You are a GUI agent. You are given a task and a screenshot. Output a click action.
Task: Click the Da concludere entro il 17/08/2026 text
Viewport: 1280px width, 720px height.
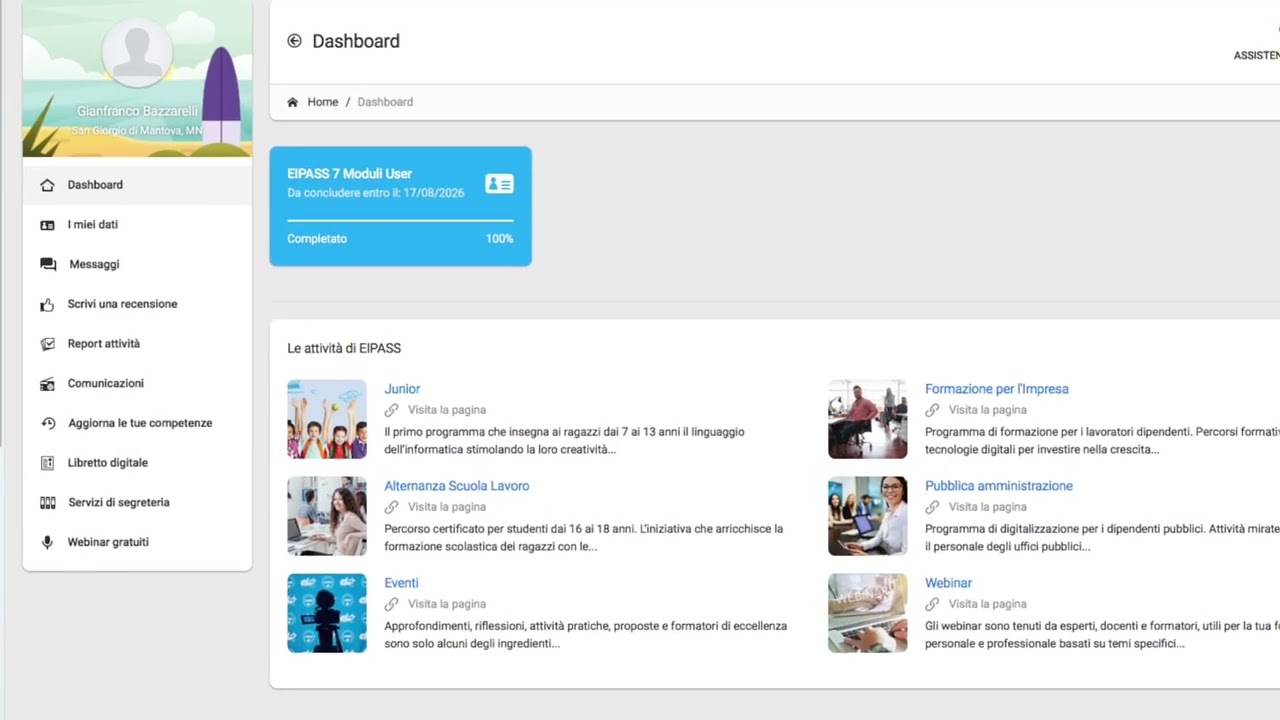pyautogui.click(x=376, y=193)
